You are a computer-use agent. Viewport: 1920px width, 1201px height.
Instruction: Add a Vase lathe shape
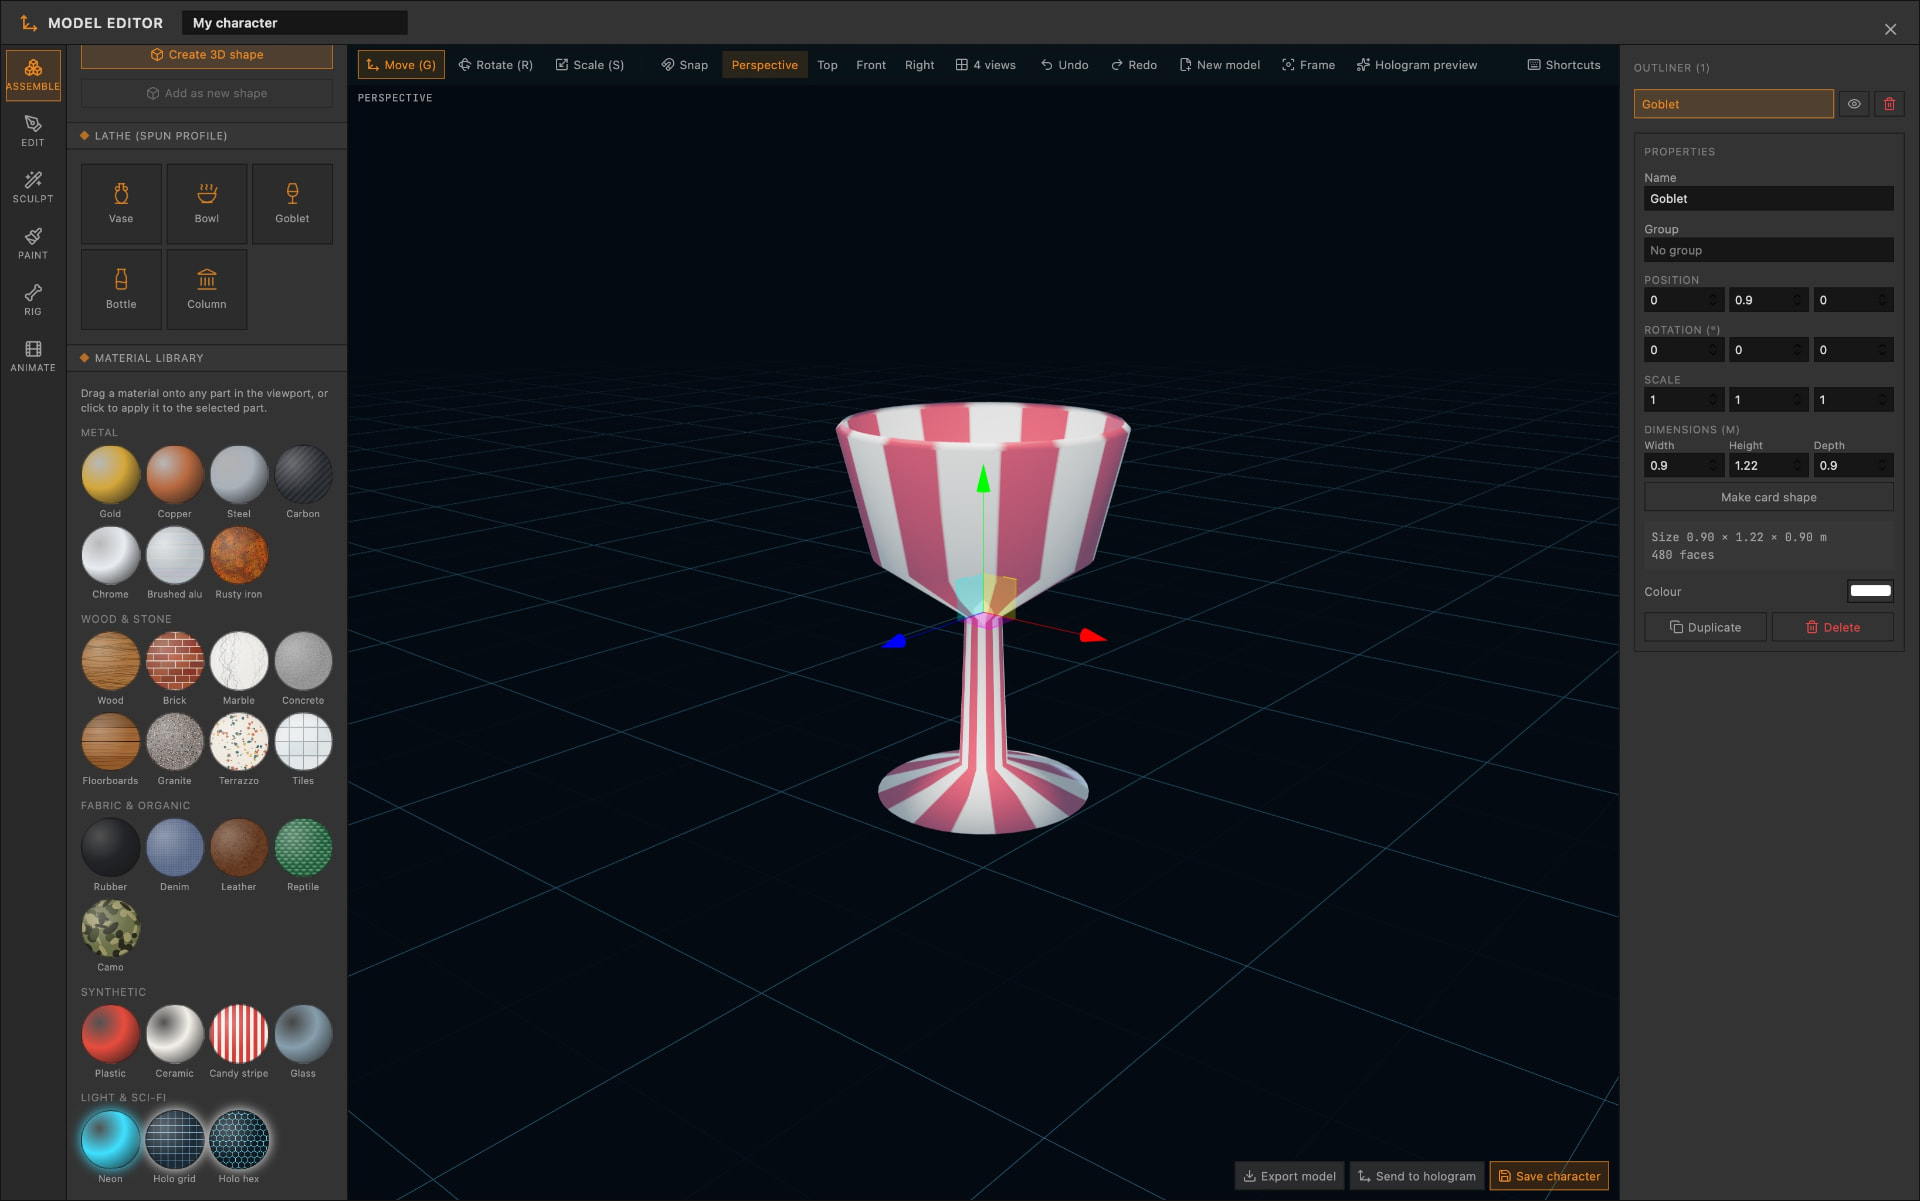click(x=121, y=204)
